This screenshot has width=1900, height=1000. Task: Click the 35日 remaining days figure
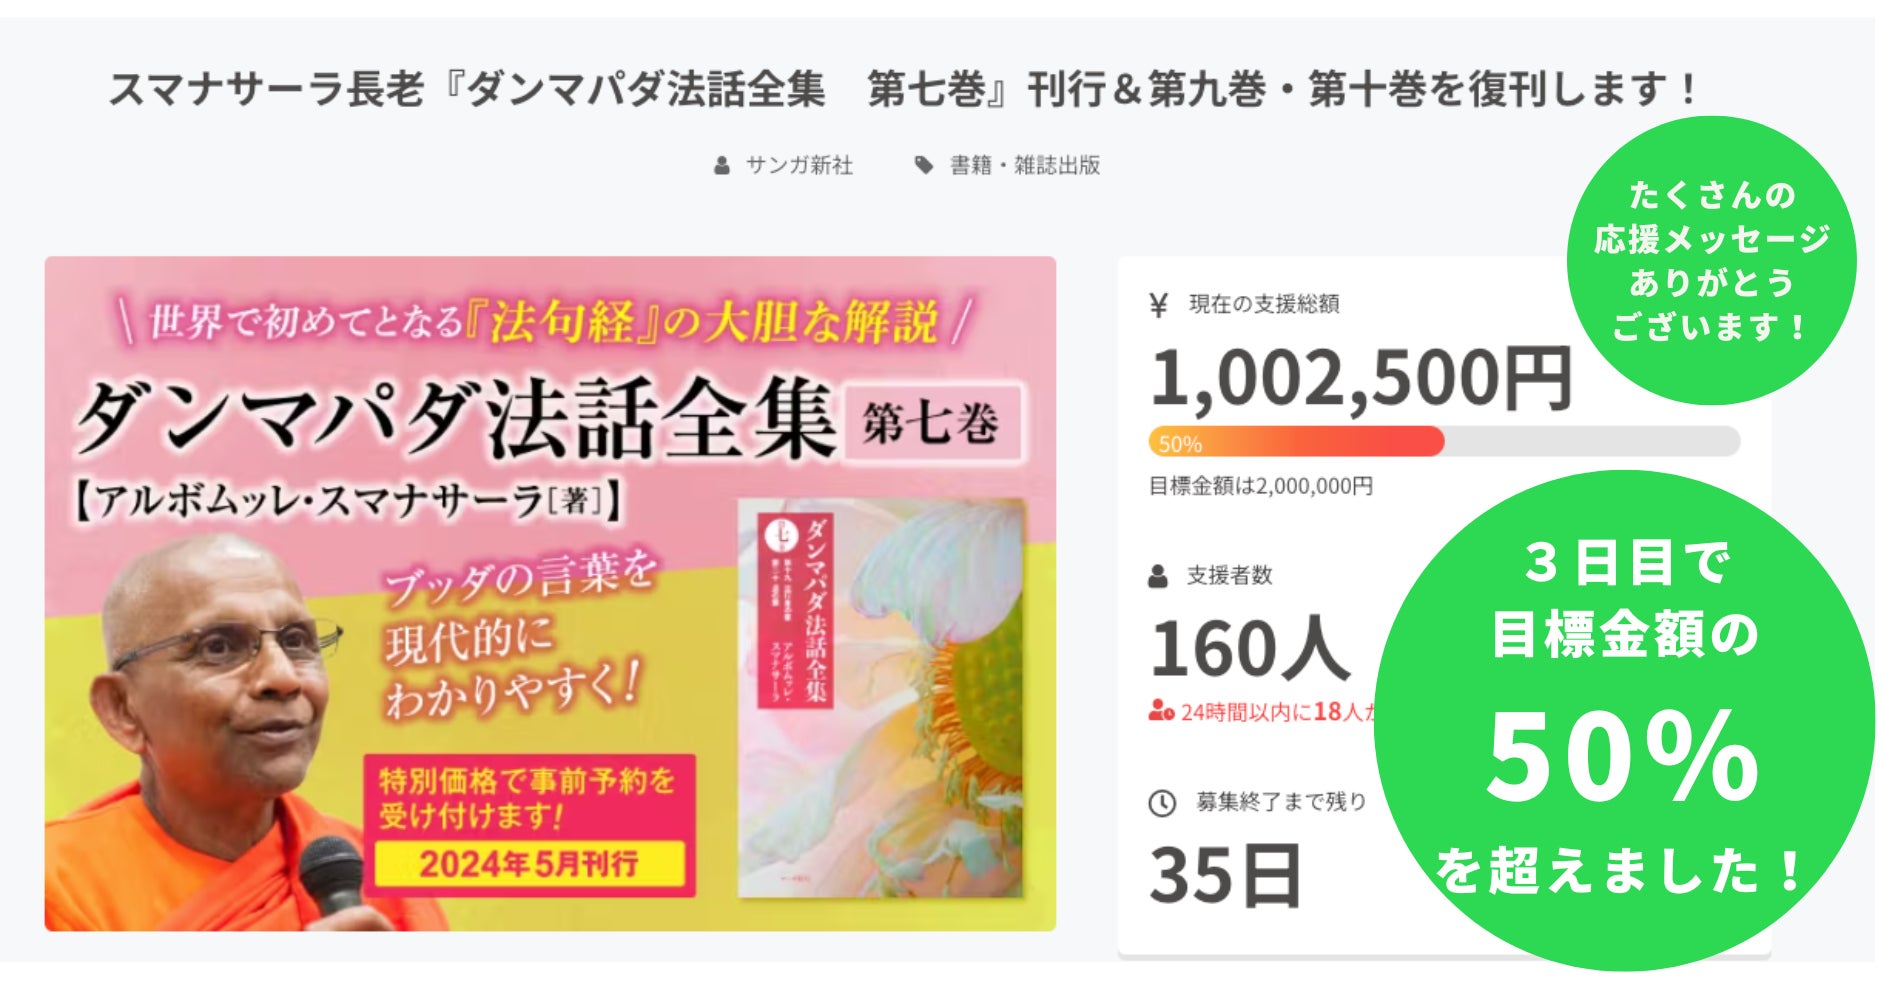1226,876
